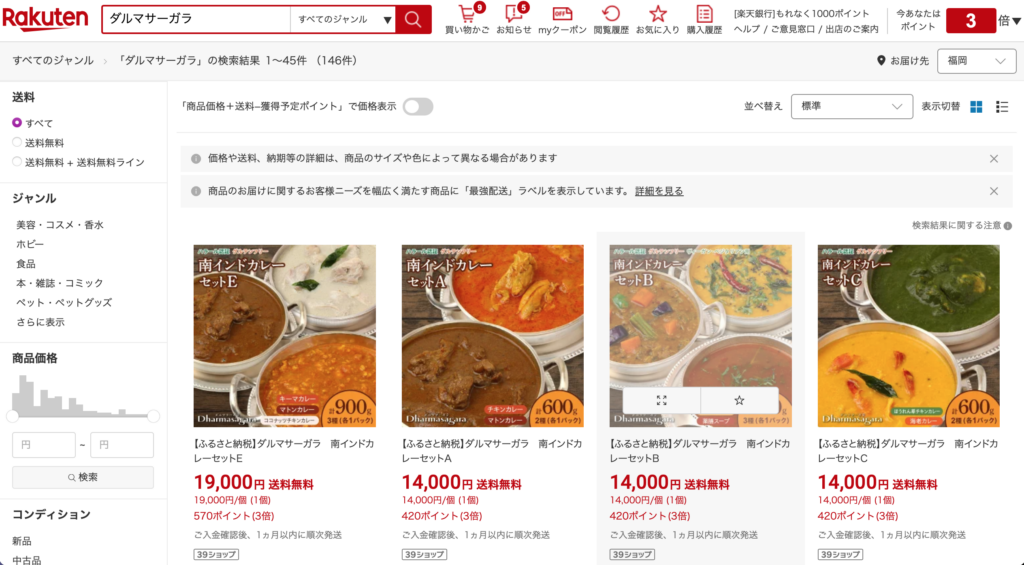Click the すべてのジャンル breadcrumb link
This screenshot has width=1024, height=565.
53,61
